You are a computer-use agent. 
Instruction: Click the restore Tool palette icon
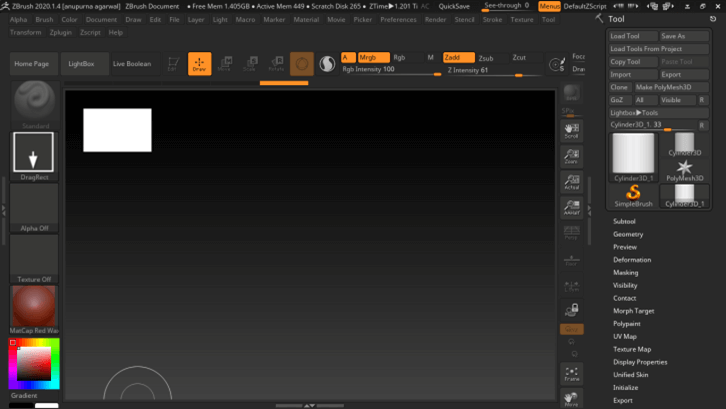713,19
